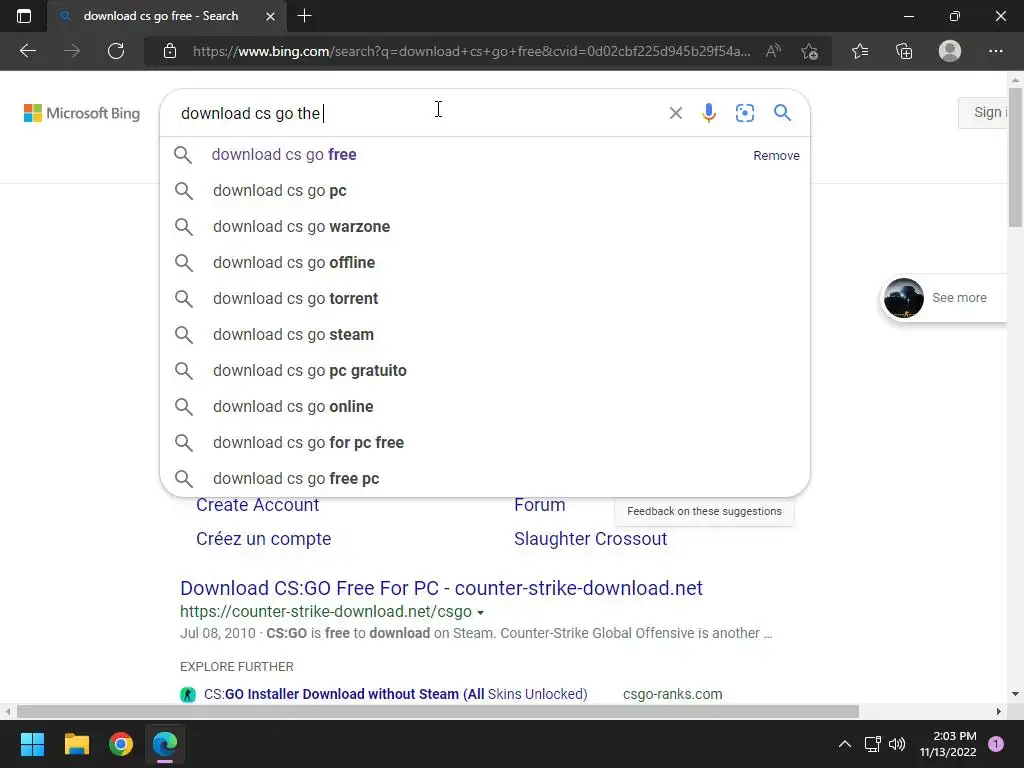Choose suggestion 'download cs go torrent'
This screenshot has width=1024, height=768.
[485, 298]
